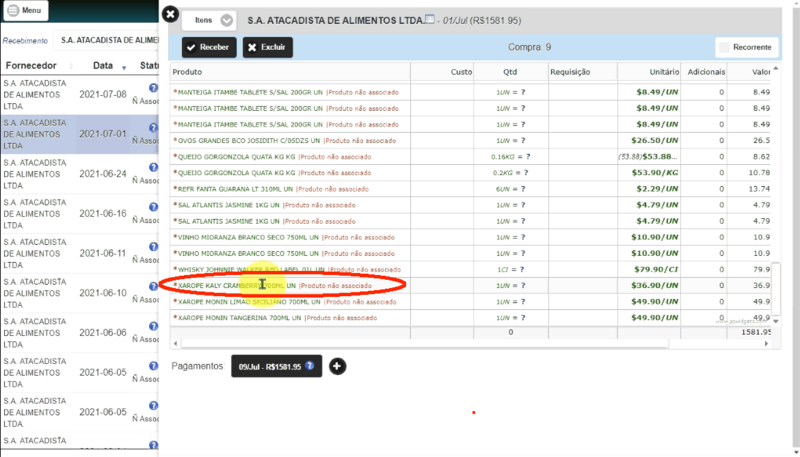Click the Excluir button

coord(267,47)
